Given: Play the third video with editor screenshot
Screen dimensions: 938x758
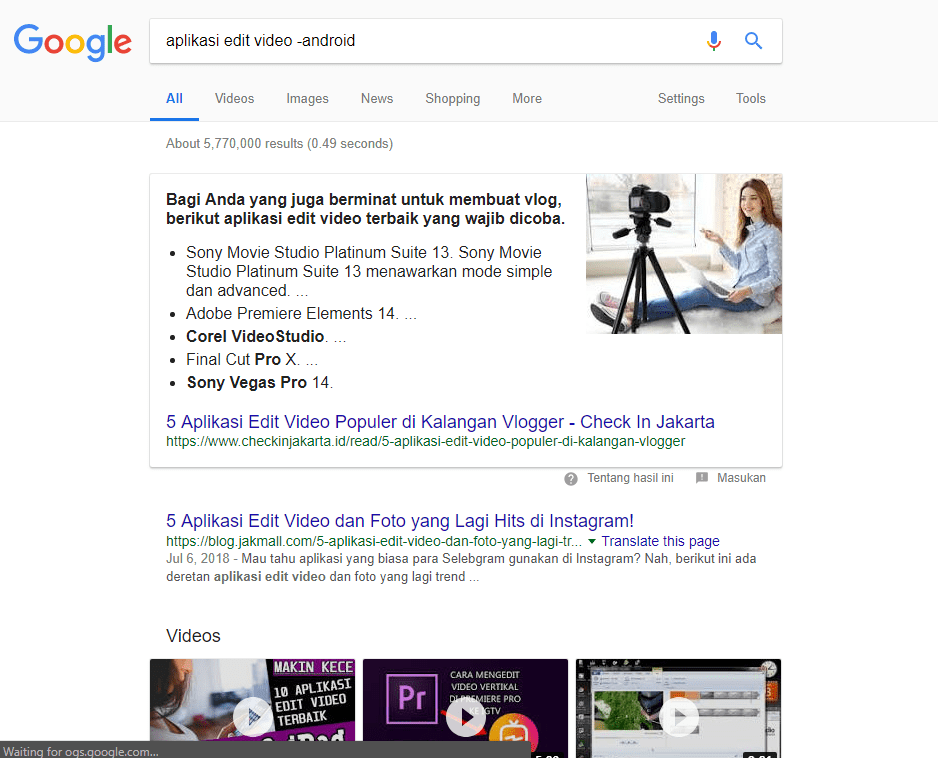Looking at the screenshot, I should [x=678, y=717].
